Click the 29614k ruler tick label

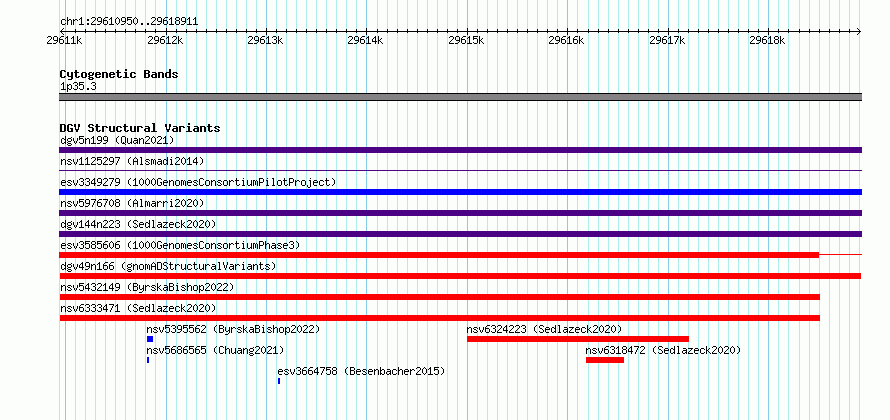(367, 40)
